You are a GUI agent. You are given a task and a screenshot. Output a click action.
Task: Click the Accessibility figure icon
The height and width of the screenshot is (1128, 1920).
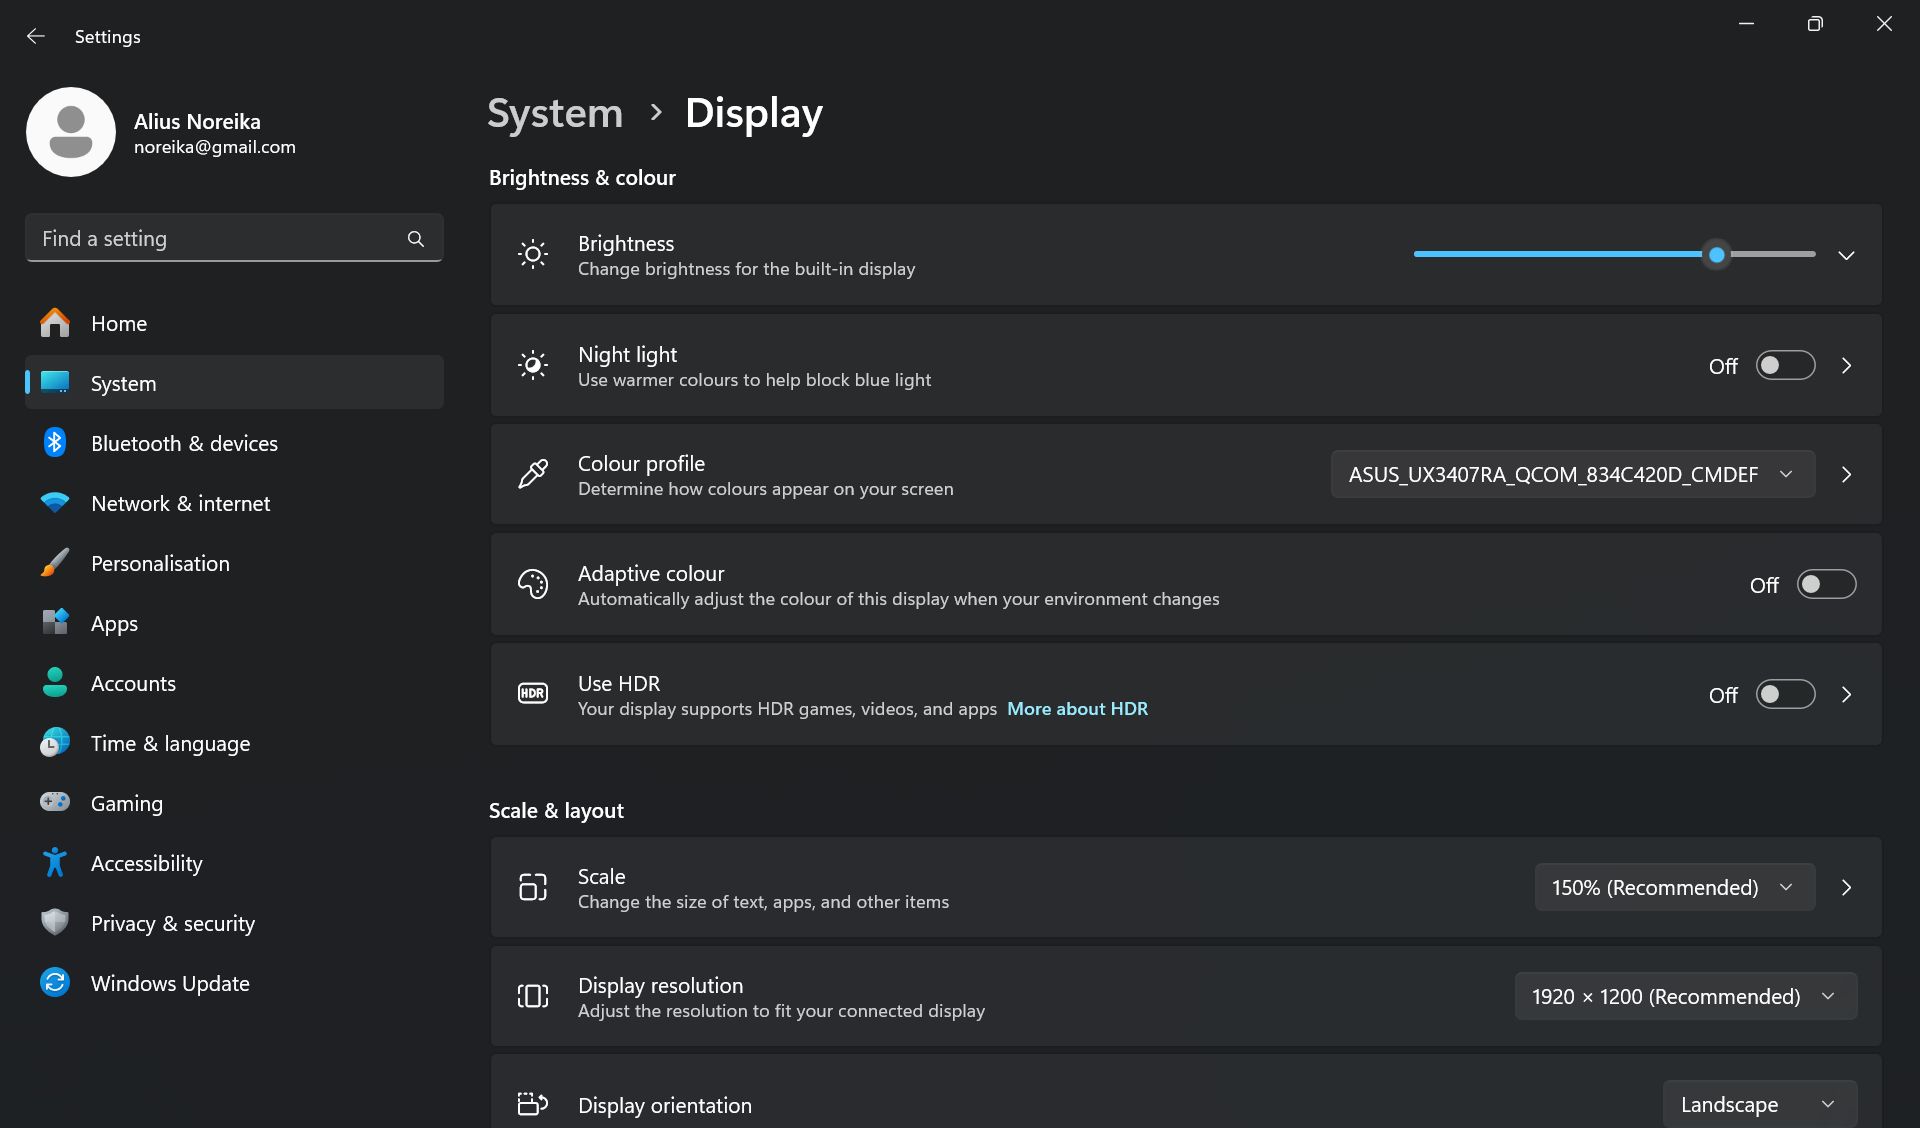55,862
